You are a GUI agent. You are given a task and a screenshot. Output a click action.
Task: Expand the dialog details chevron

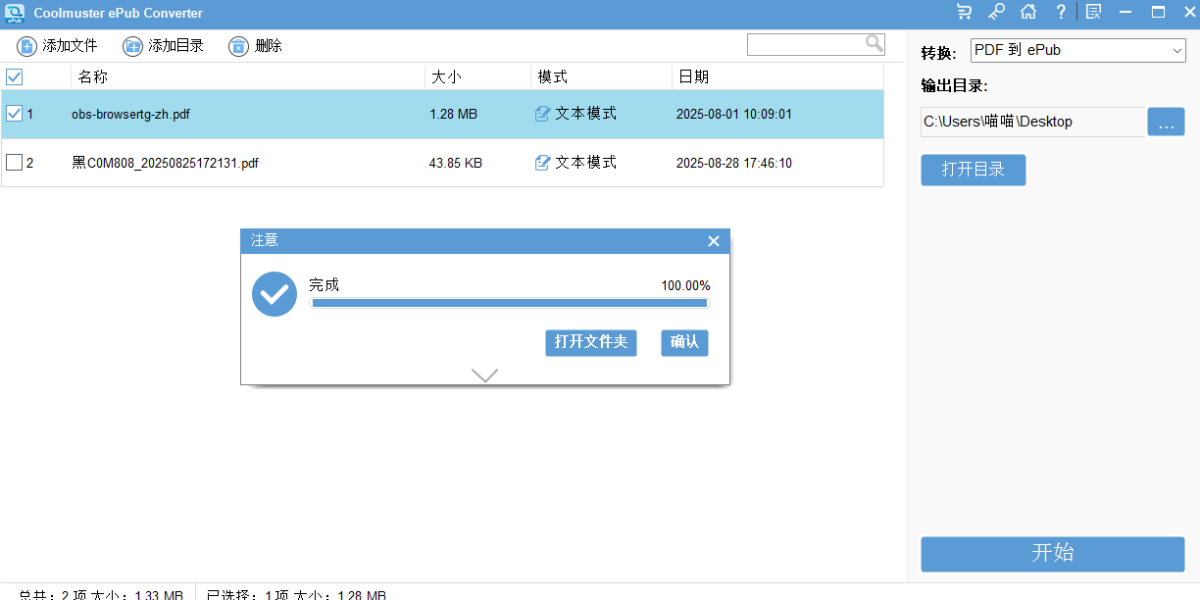pyautogui.click(x=485, y=375)
